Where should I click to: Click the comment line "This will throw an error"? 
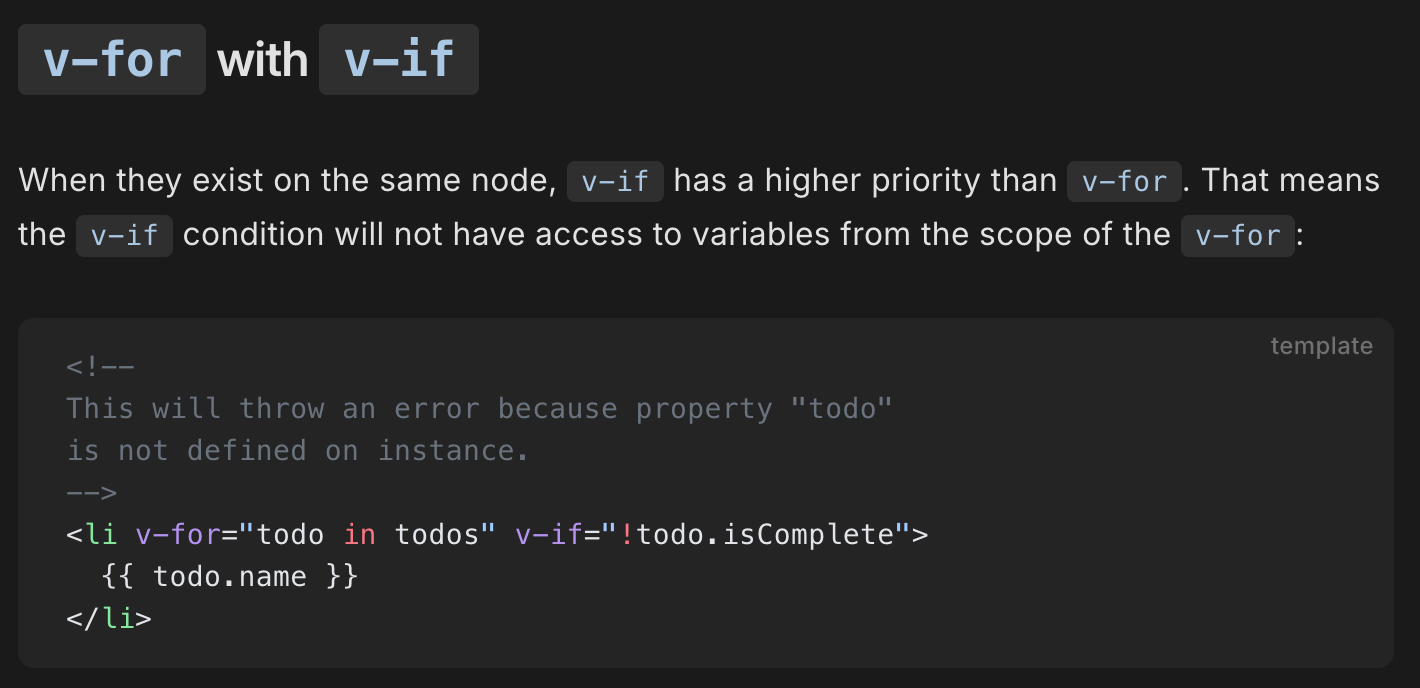coord(479,409)
